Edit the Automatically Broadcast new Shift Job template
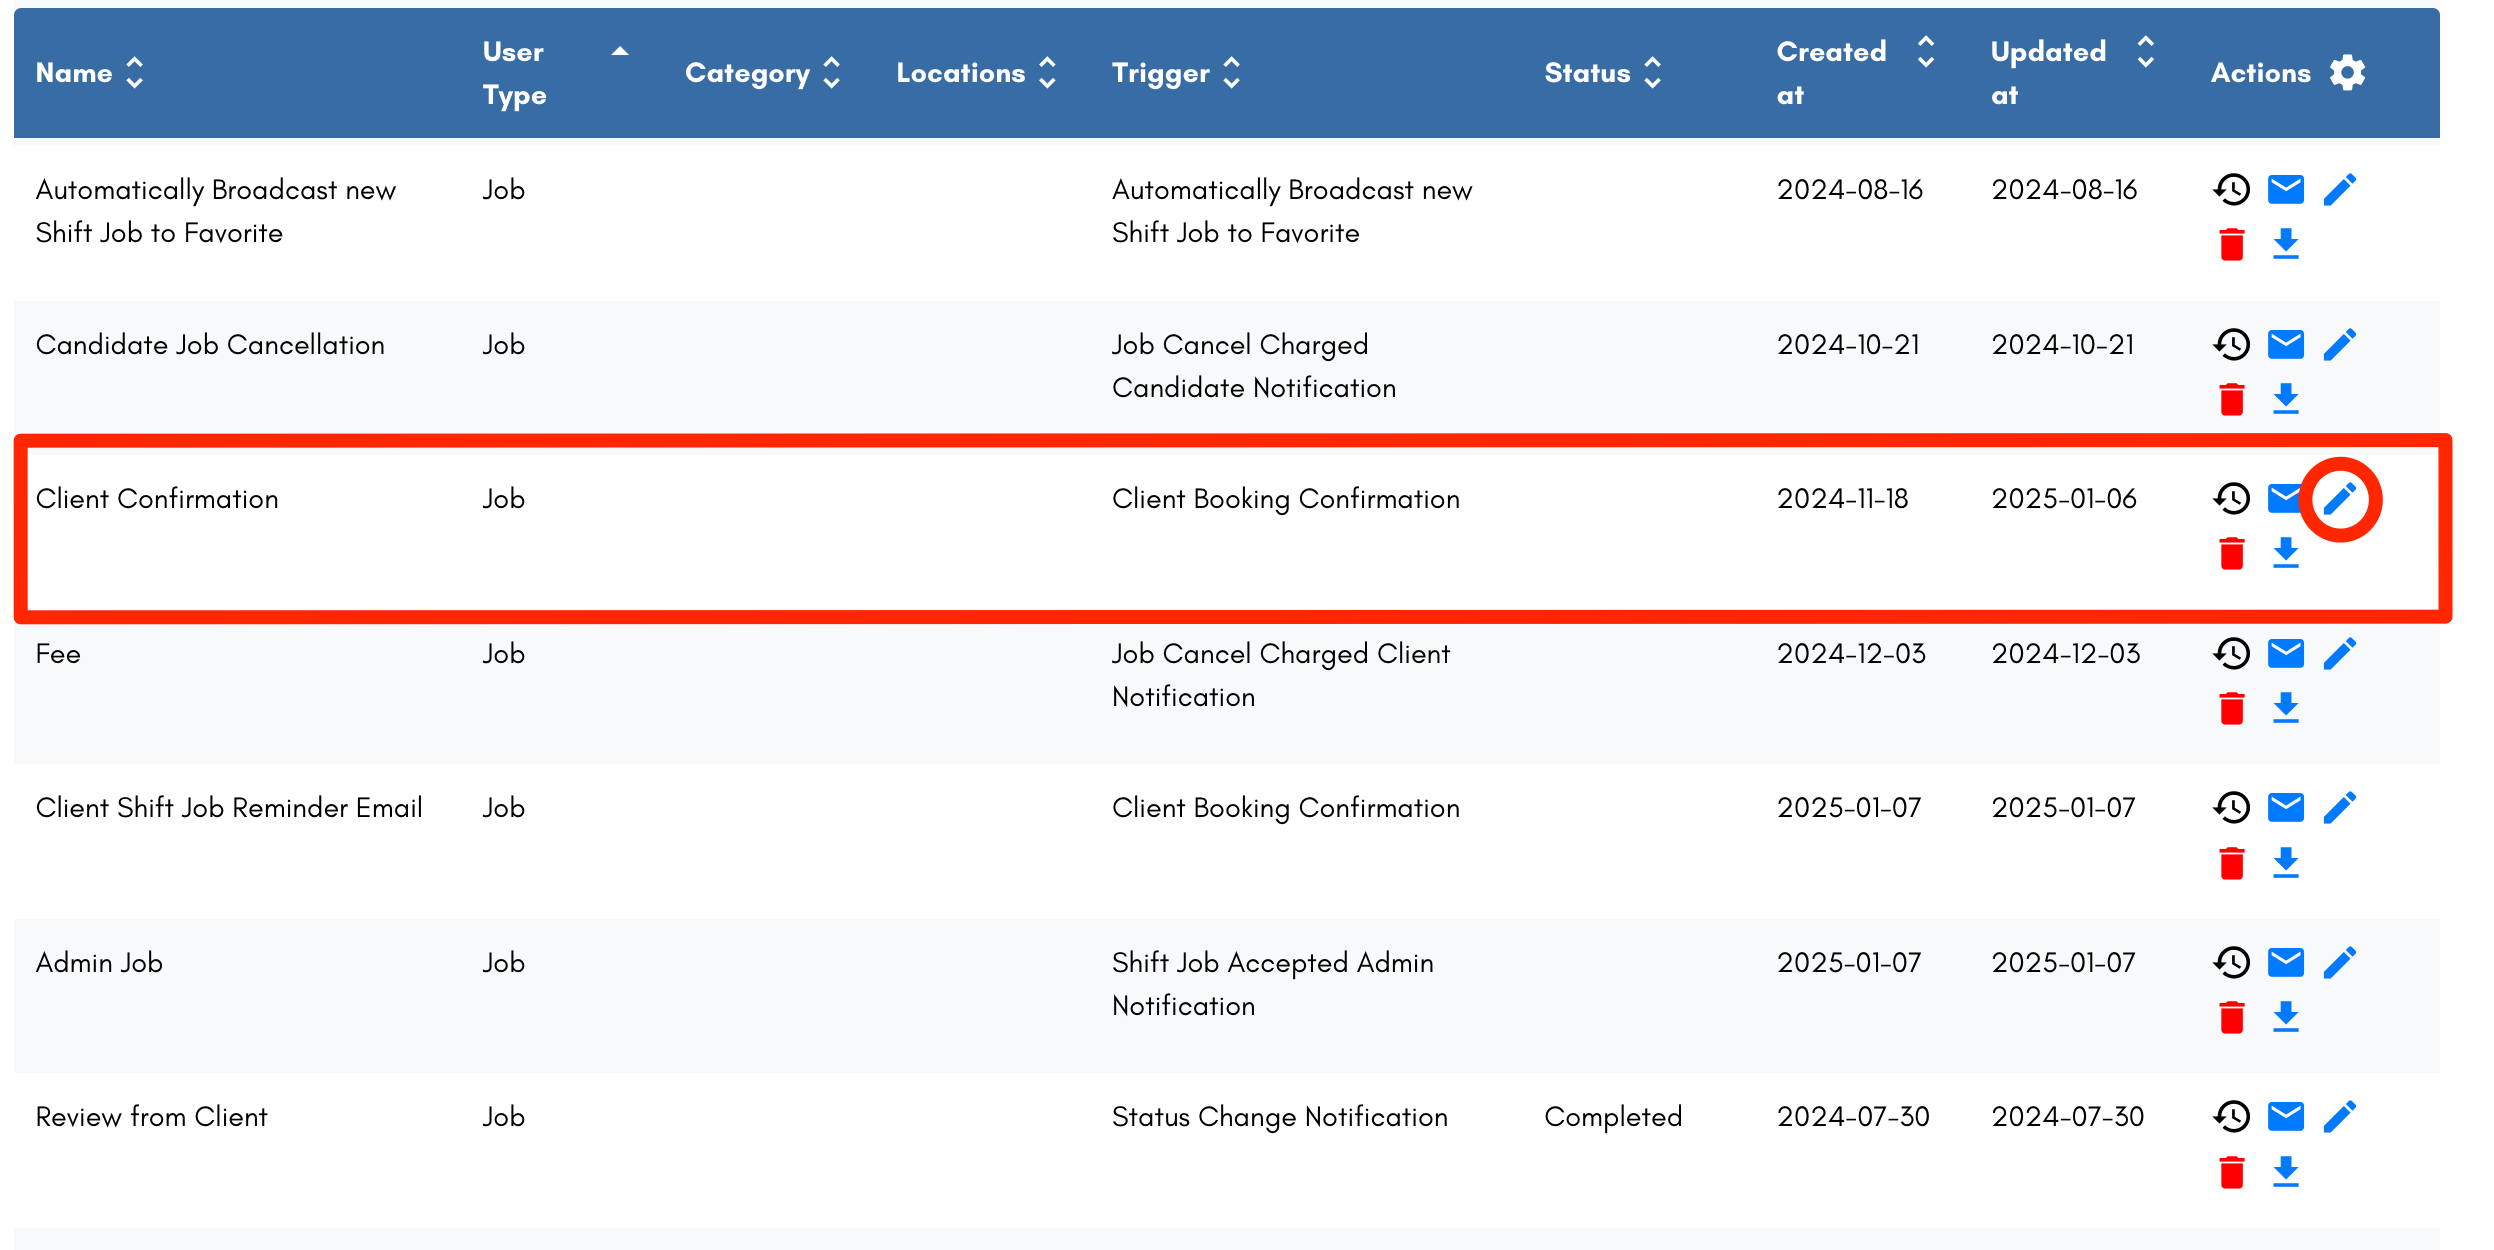Screen dimensions: 2494x1250 [x=2340, y=189]
